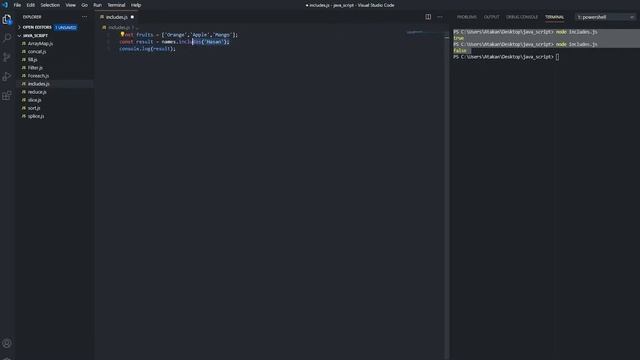Open the Accounts icon at sidebar bottom
Image resolution: width=640 pixels, height=360 pixels.
point(7,343)
